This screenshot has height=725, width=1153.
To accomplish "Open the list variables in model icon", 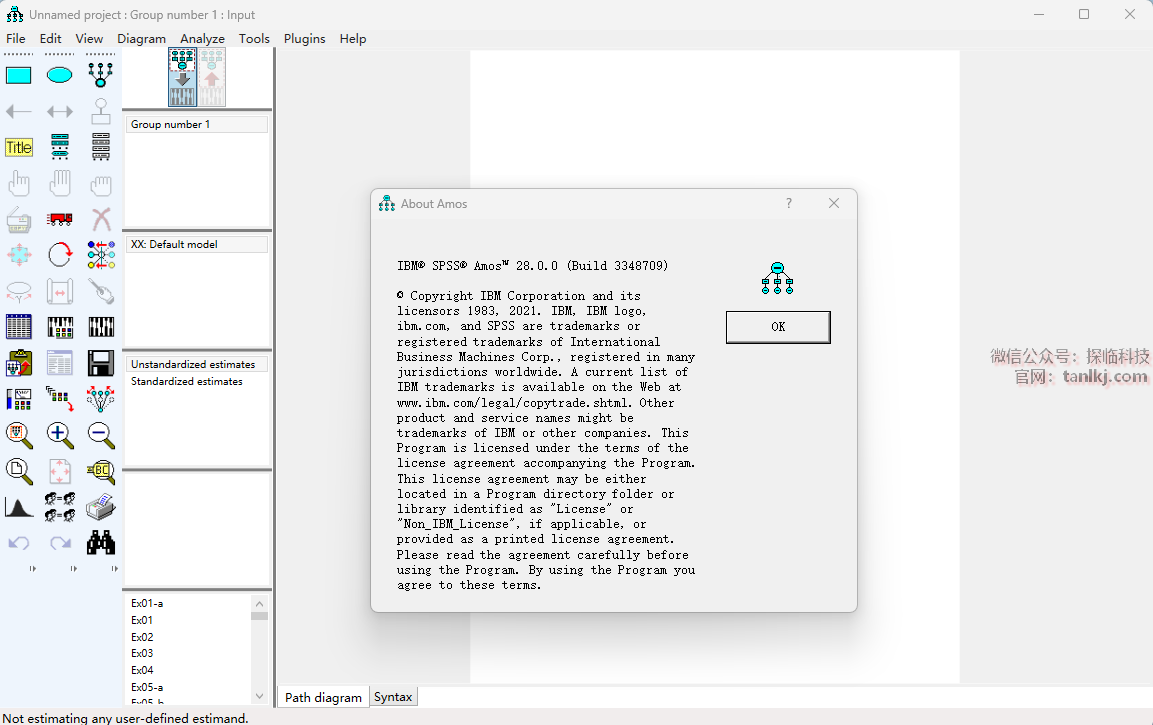I will [60, 147].
